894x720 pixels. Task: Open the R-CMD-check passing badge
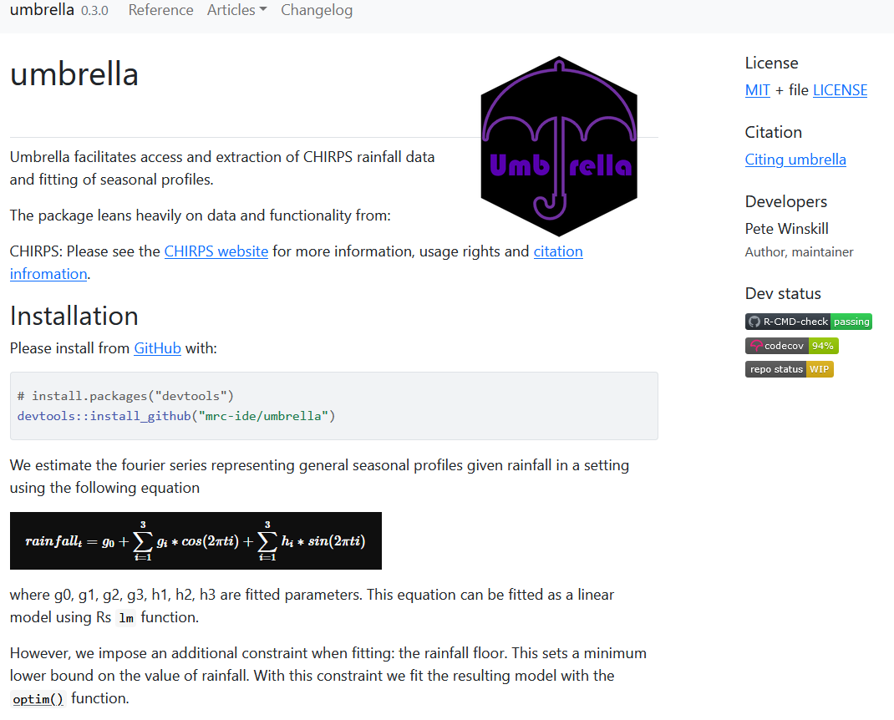[x=808, y=321]
